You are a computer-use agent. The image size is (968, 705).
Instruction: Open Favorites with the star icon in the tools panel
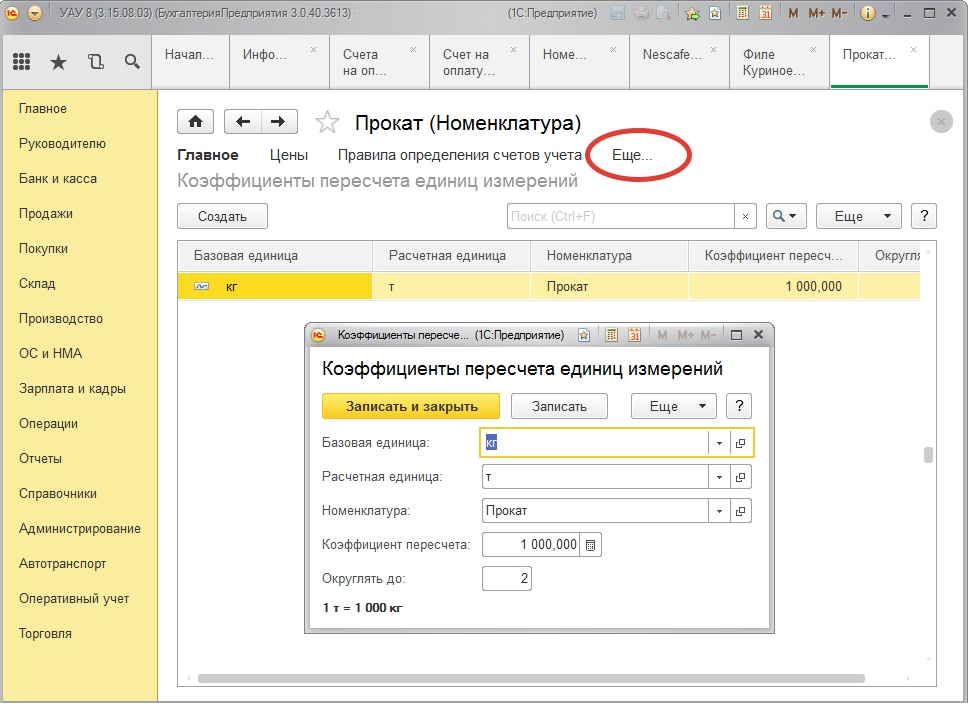(58, 62)
